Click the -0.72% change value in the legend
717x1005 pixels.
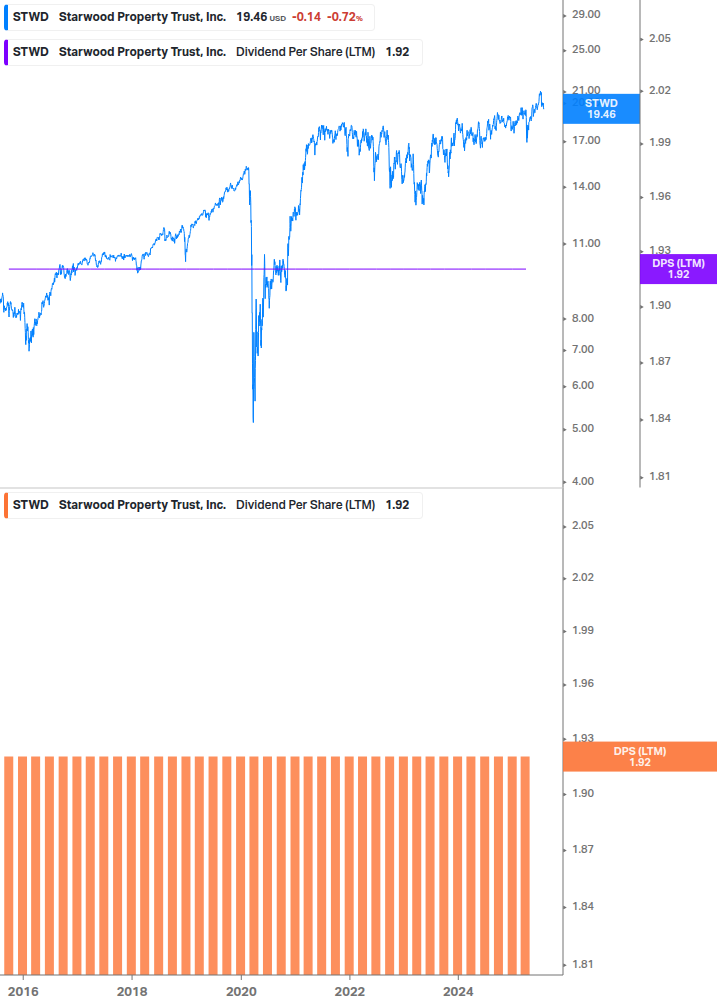(x=345, y=17)
